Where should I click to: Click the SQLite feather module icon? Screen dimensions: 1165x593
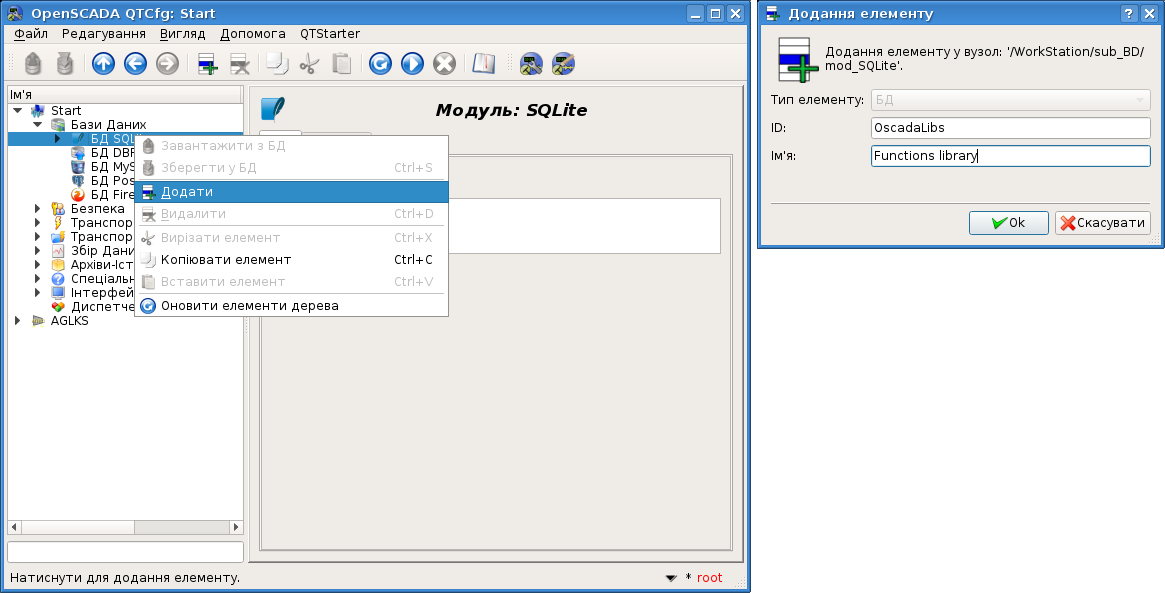[273, 109]
